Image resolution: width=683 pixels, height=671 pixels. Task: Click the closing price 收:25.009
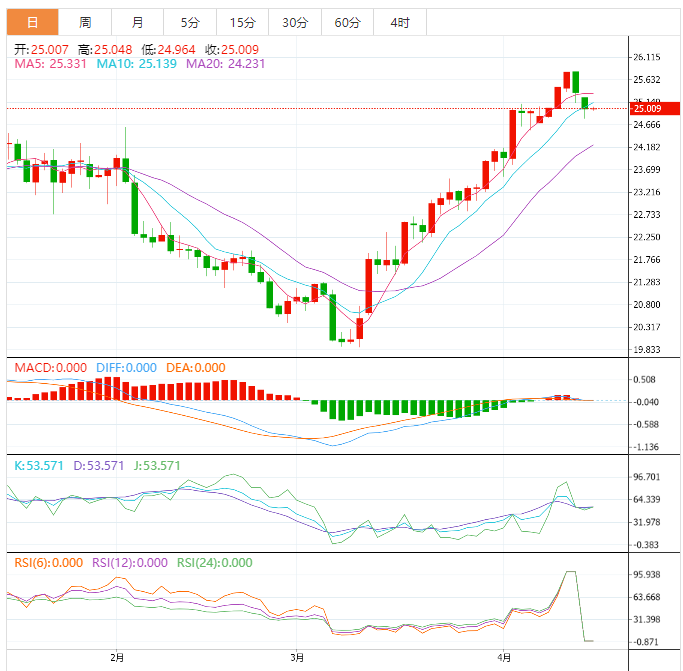(x=232, y=50)
